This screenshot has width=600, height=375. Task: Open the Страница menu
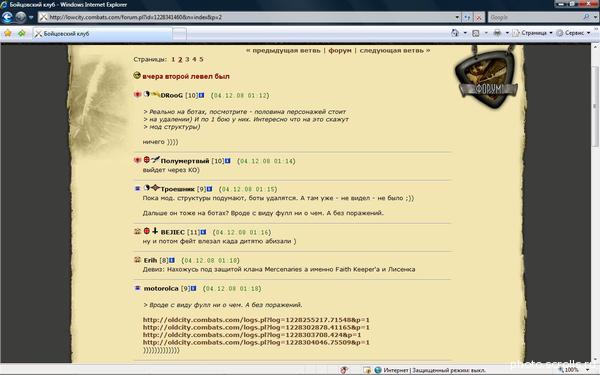click(532, 33)
